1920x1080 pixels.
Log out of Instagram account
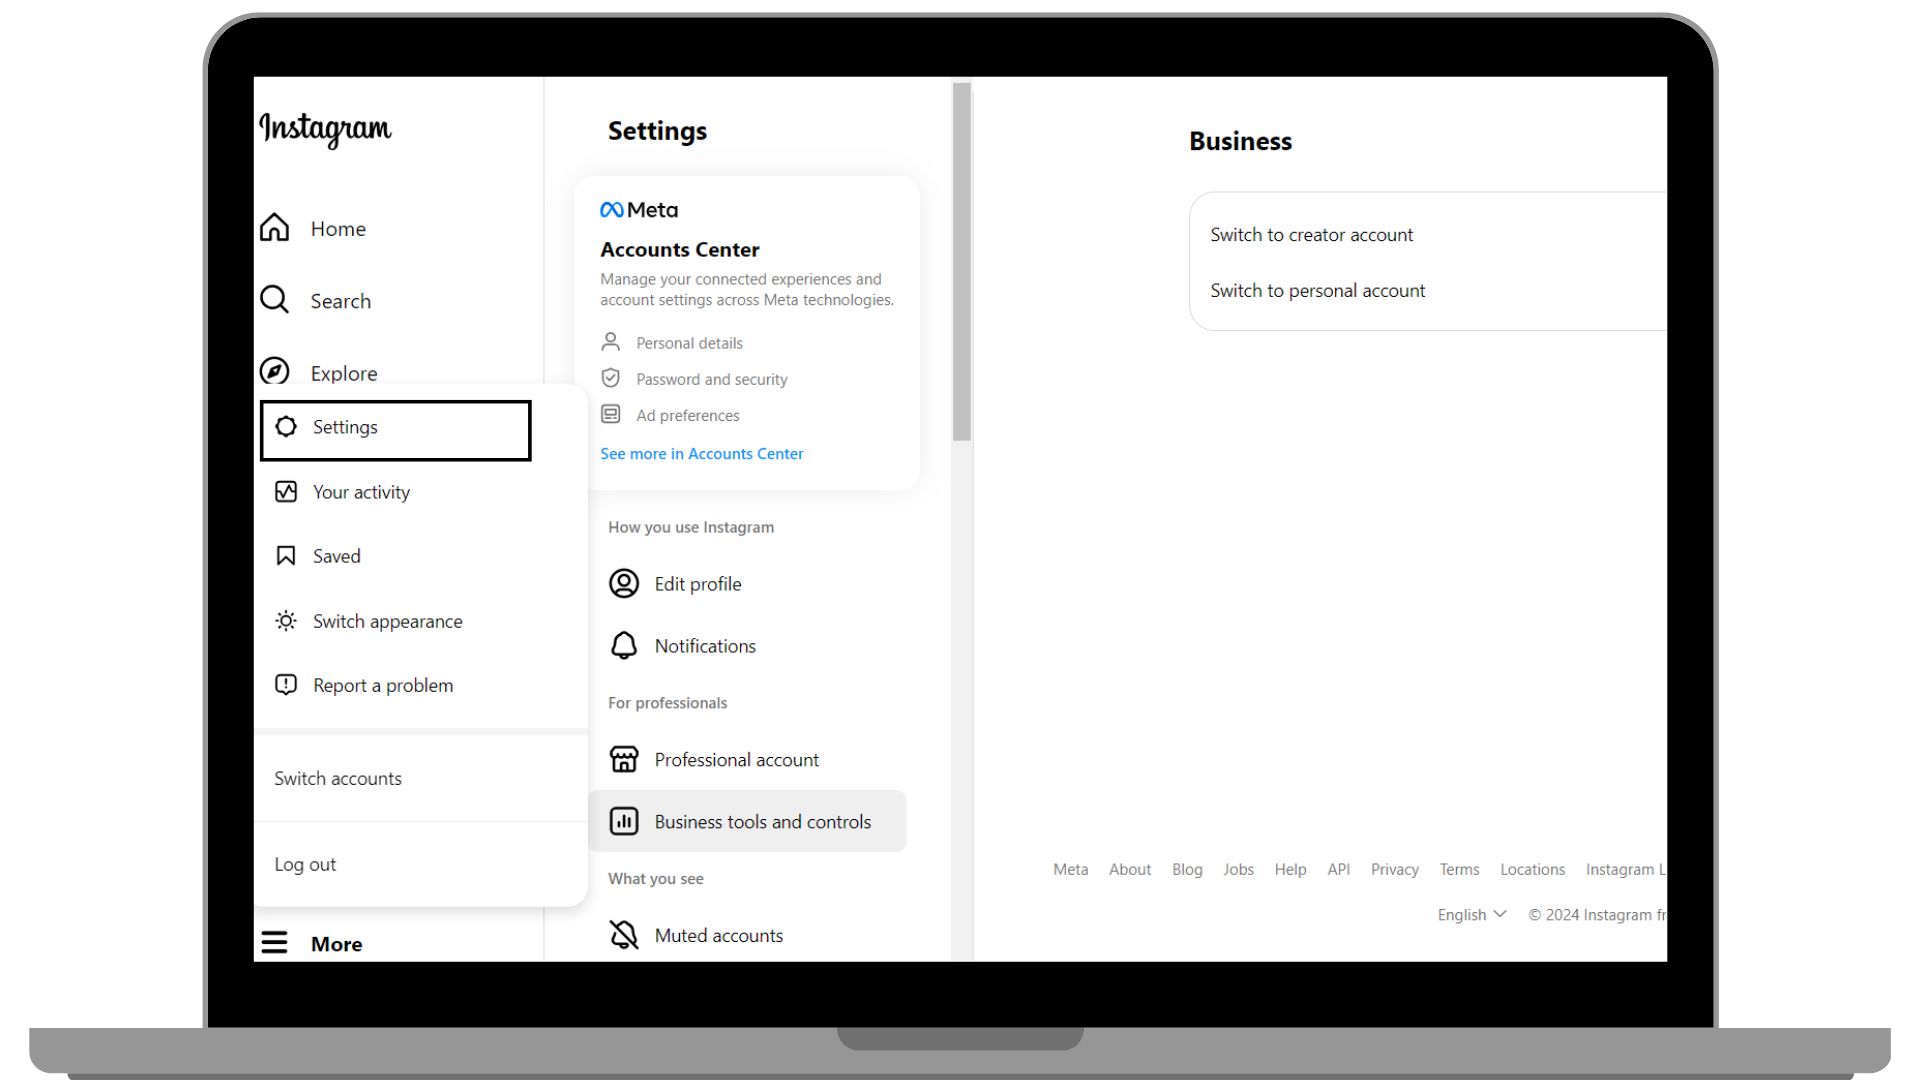click(x=305, y=864)
